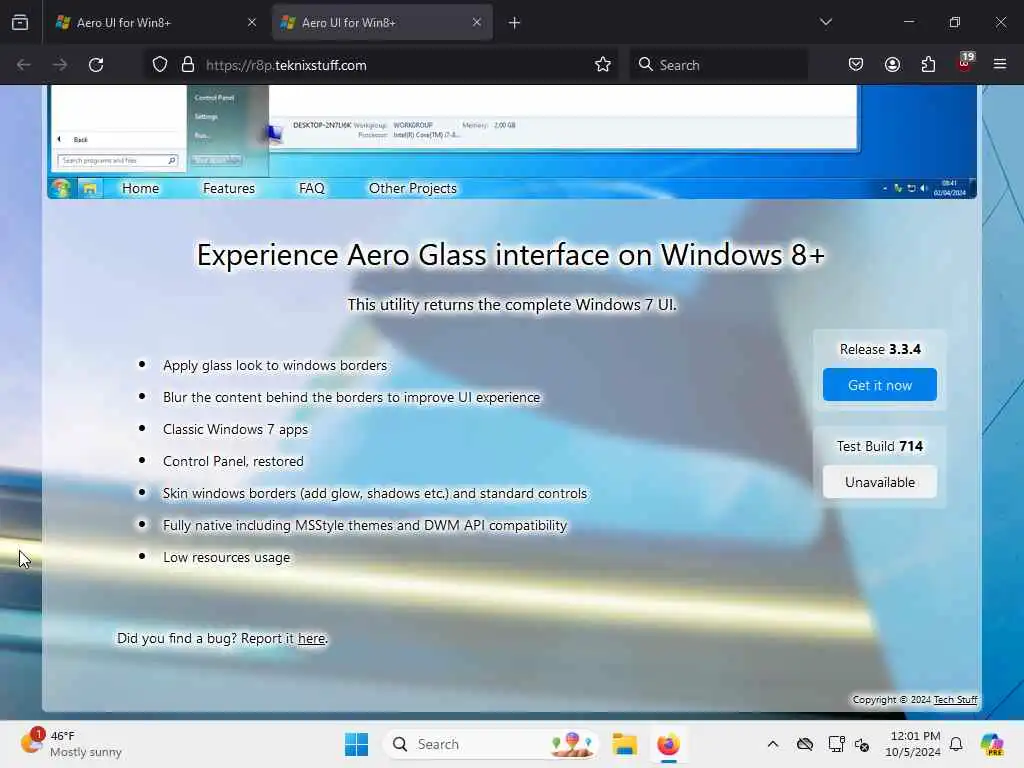This screenshot has width=1024, height=768.
Task: Open tracking protection shield info
Action: pyautogui.click(x=160, y=65)
